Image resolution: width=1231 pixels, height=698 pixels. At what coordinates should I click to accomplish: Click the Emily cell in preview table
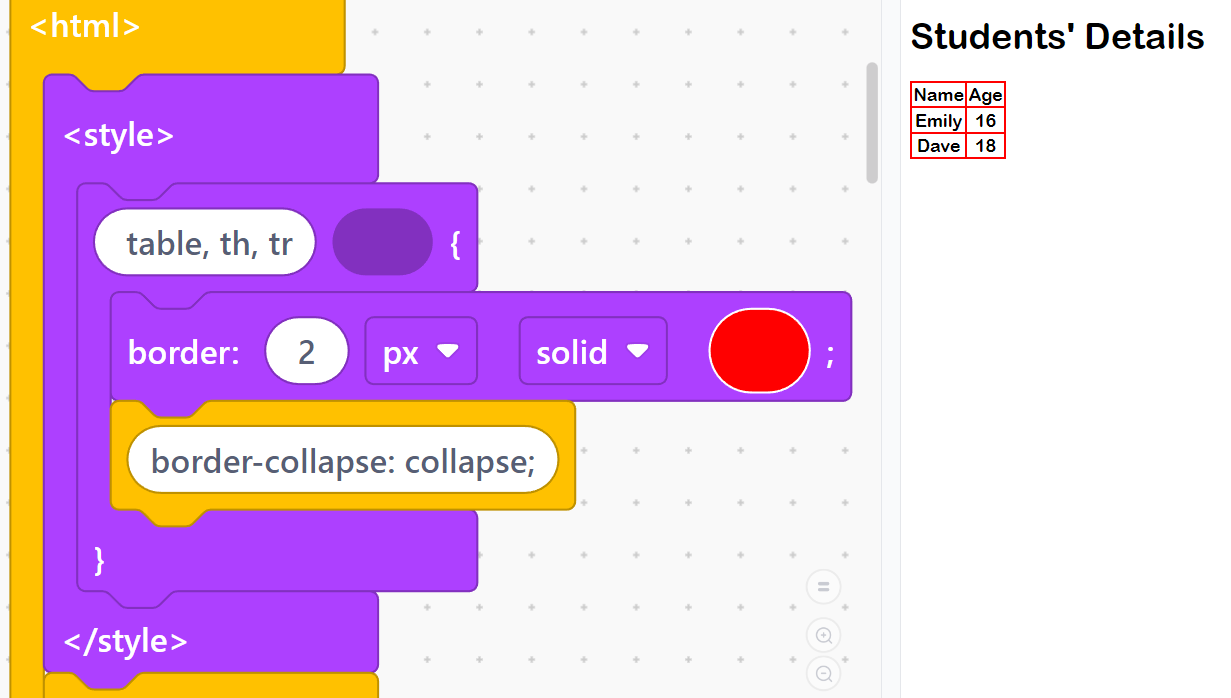point(938,121)
